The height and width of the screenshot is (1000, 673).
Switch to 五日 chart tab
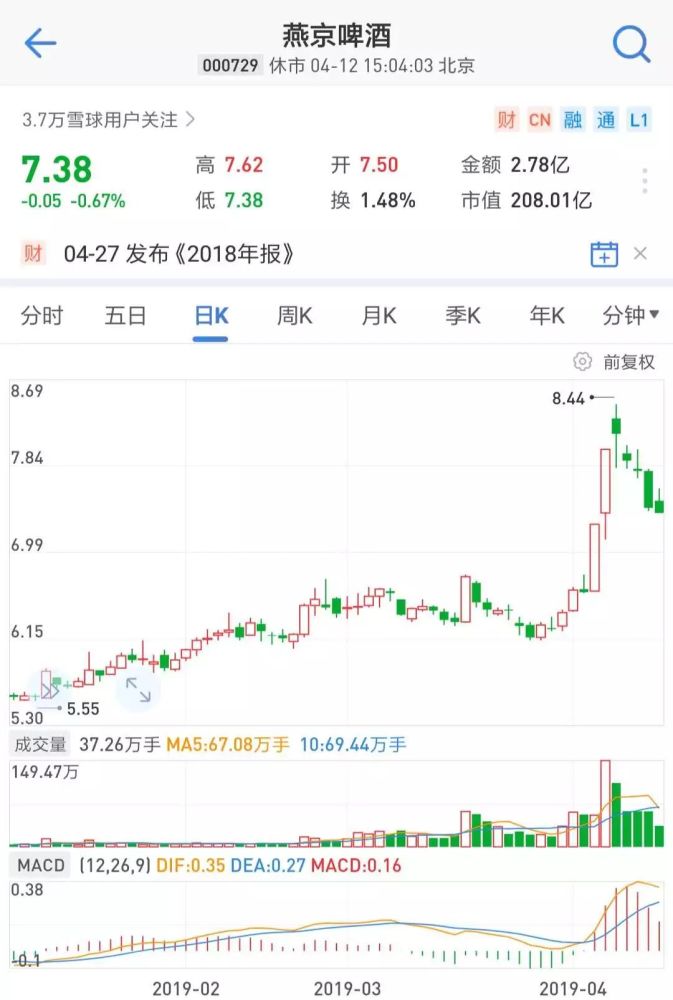(126, 316)
